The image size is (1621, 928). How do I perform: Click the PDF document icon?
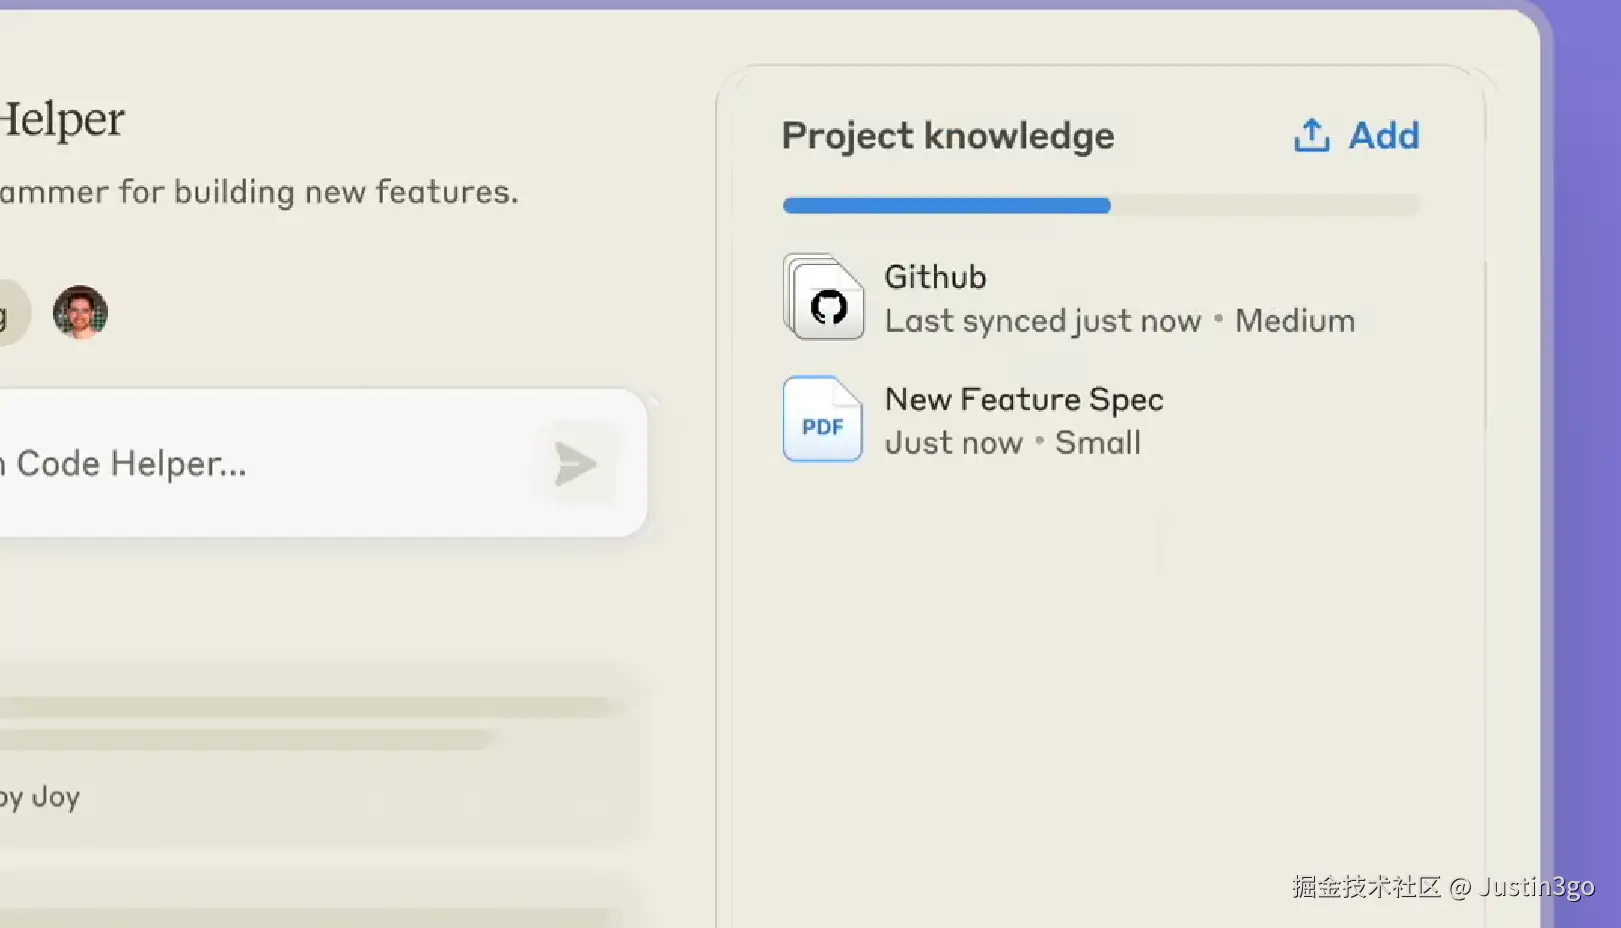coord(823,420)
